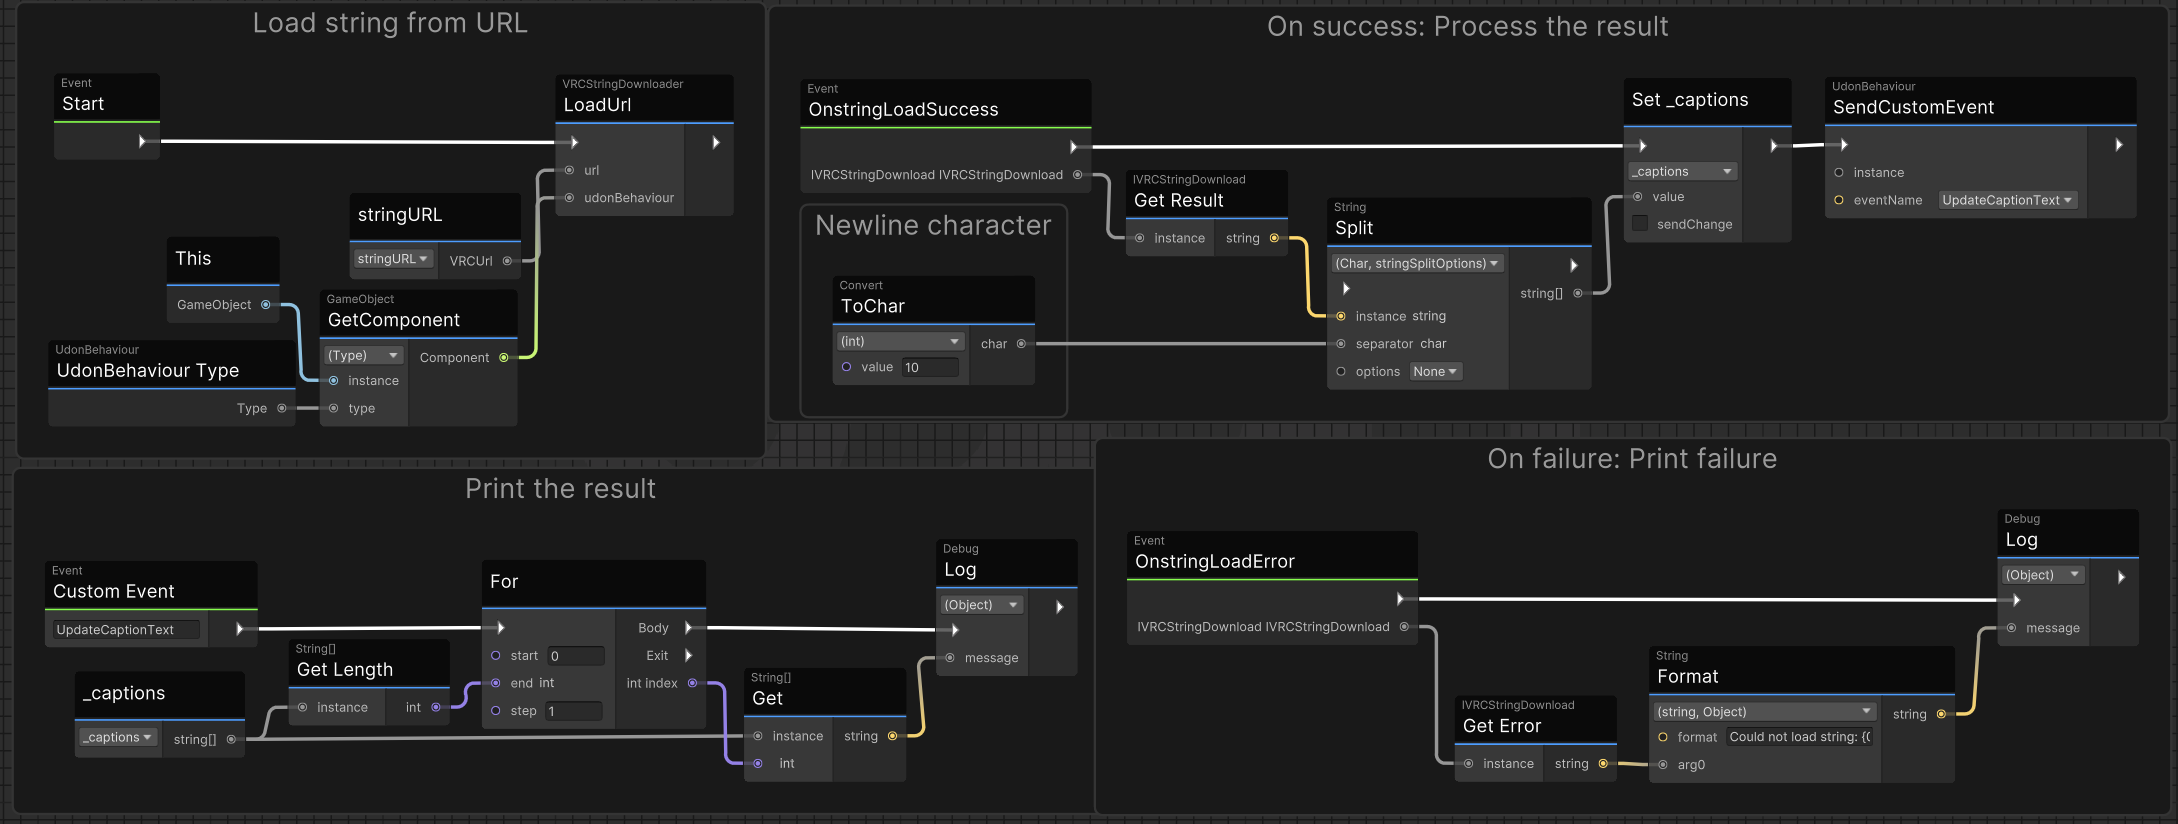This screenshot has width=2178, height=824.
Task: Click the Get Error string output port
Action: coord(1603,764)
